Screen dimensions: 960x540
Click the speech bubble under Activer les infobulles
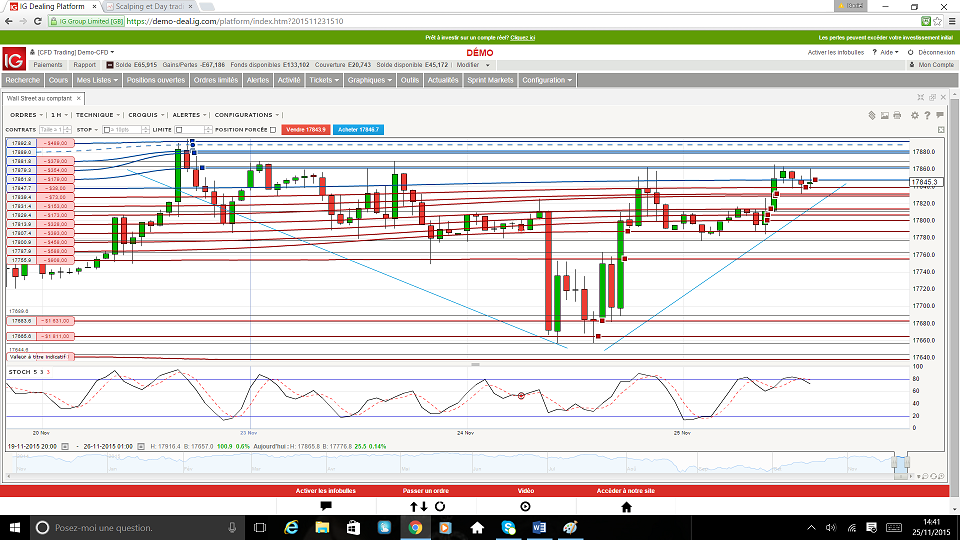point(326,506)
